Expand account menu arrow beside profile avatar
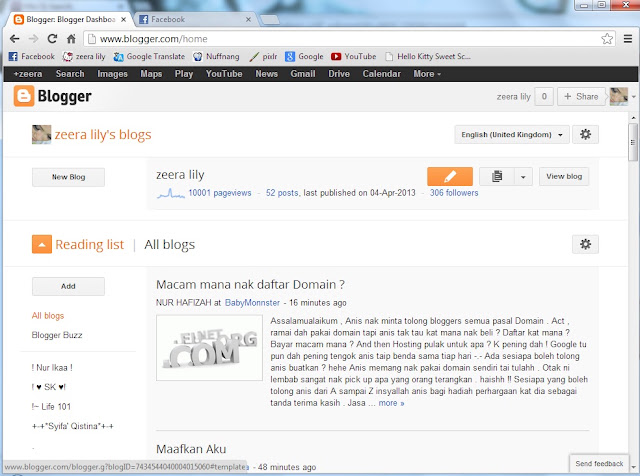This screenshot has height=476, width=640. [x=633, y=97]
